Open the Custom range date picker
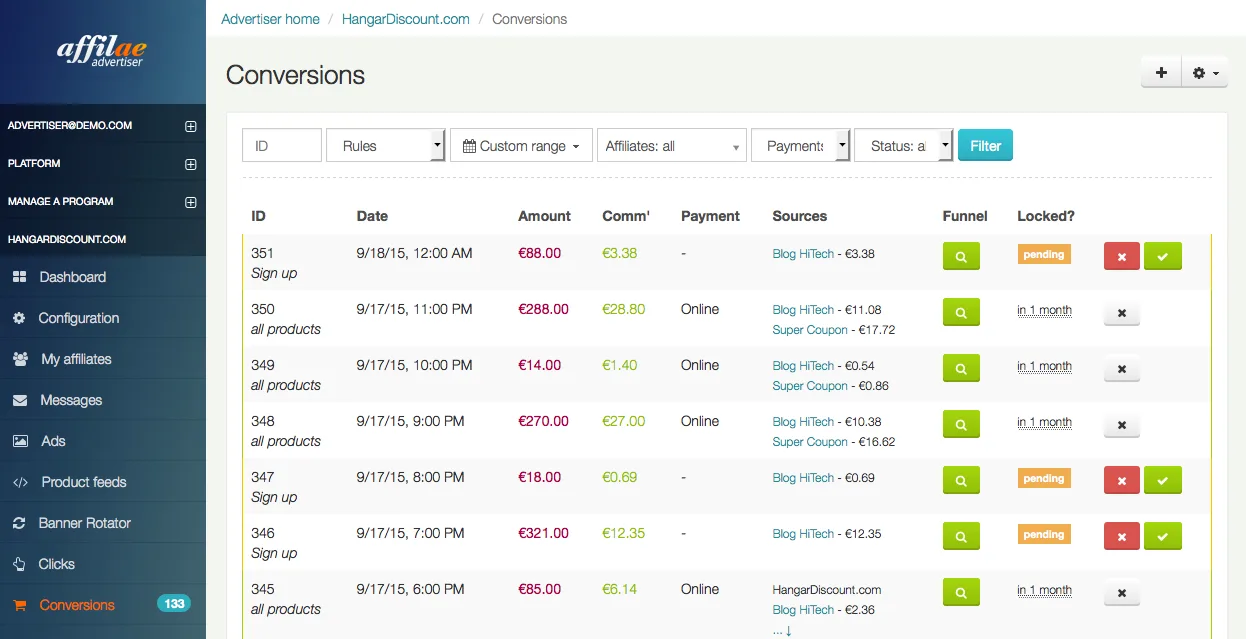The image size is (1246, 639). pyautogui.click(x=521, y=145)
